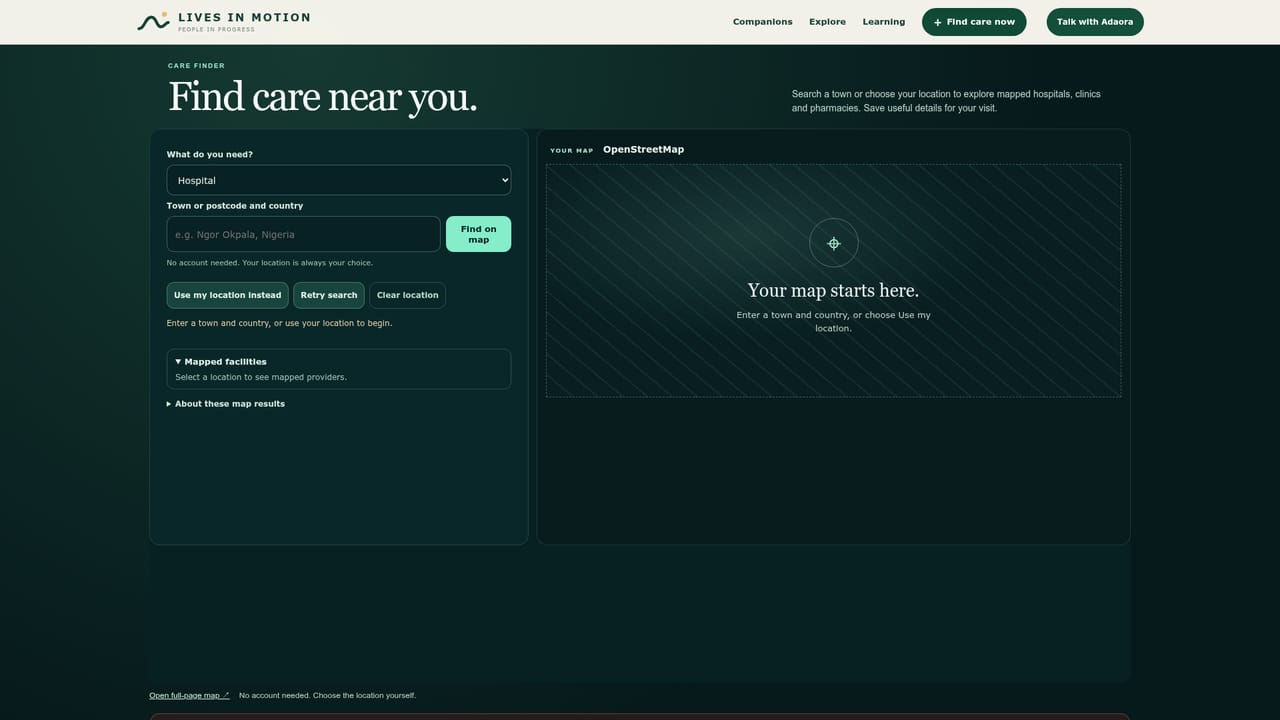Click the OpenStreetMap label above the map
This screenshot has height=720, width=1280.
(643, 150)
